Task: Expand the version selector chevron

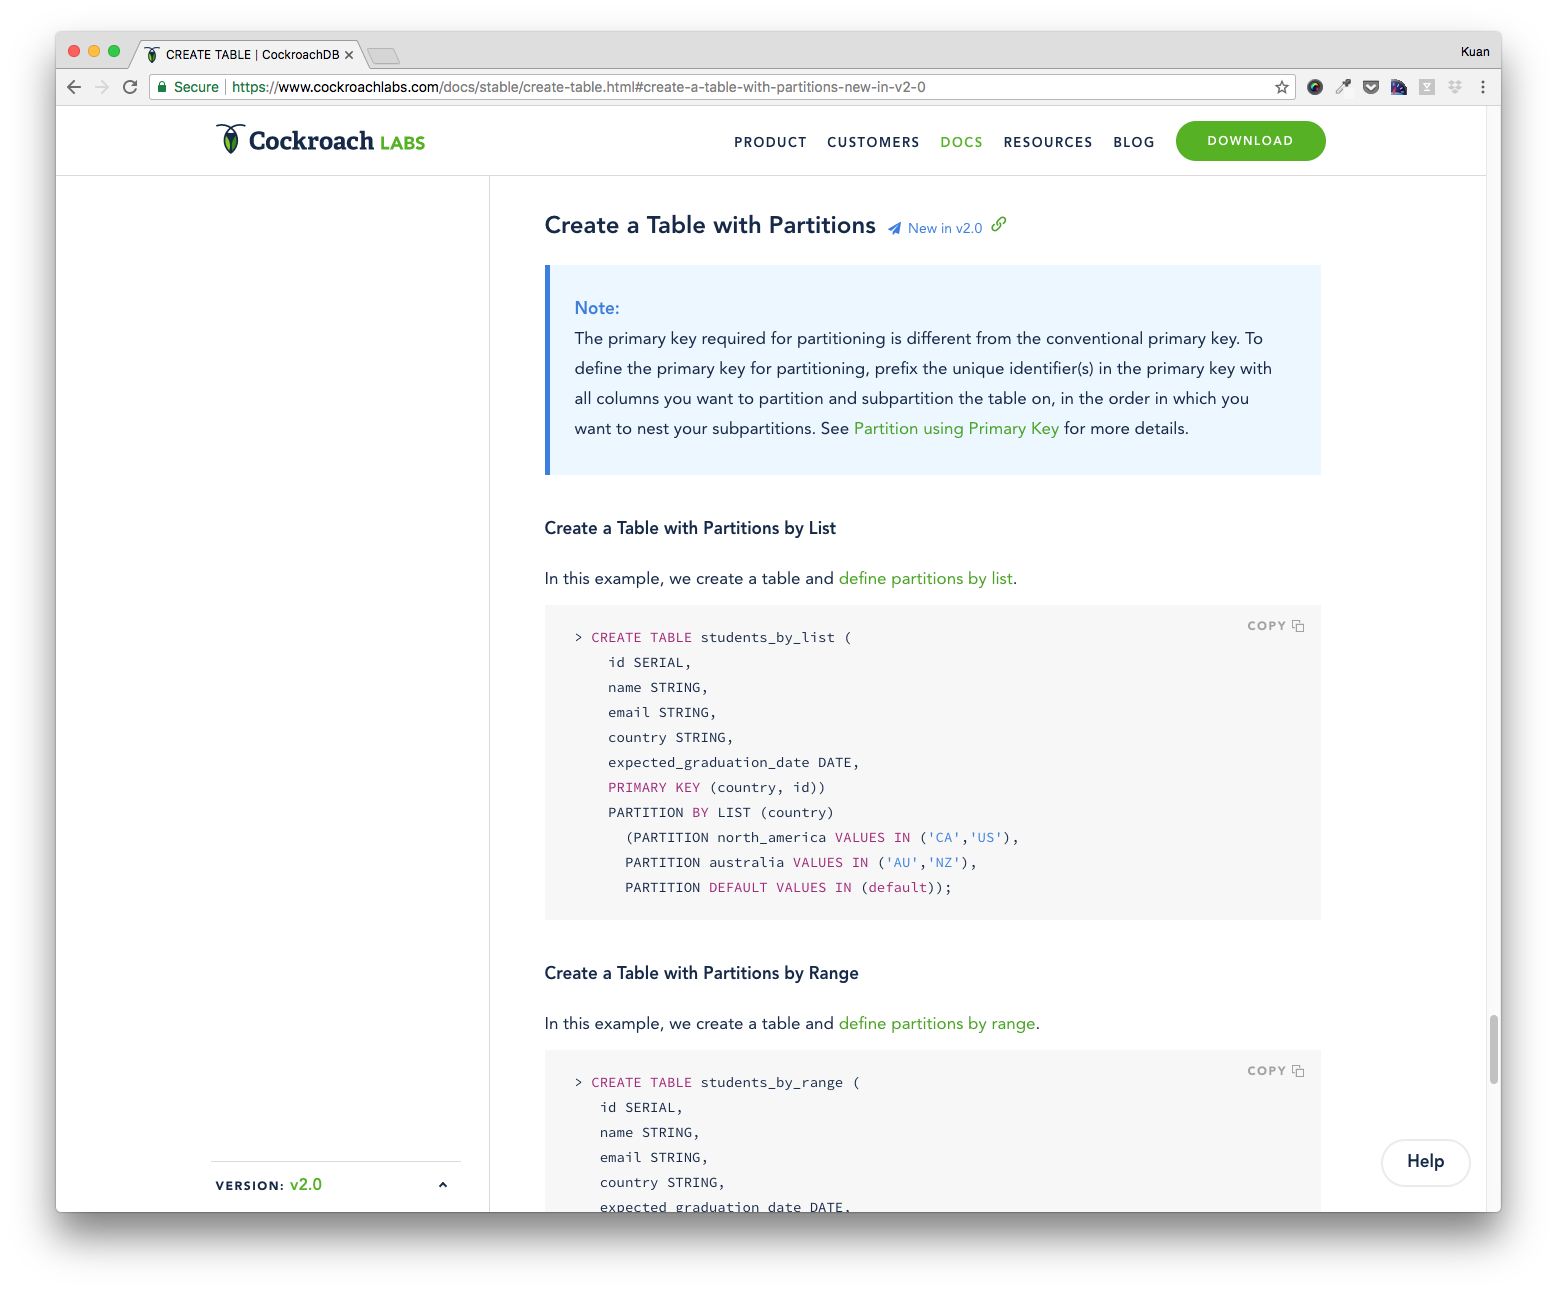Action: pyautogui.click(x=443, y=1185)
